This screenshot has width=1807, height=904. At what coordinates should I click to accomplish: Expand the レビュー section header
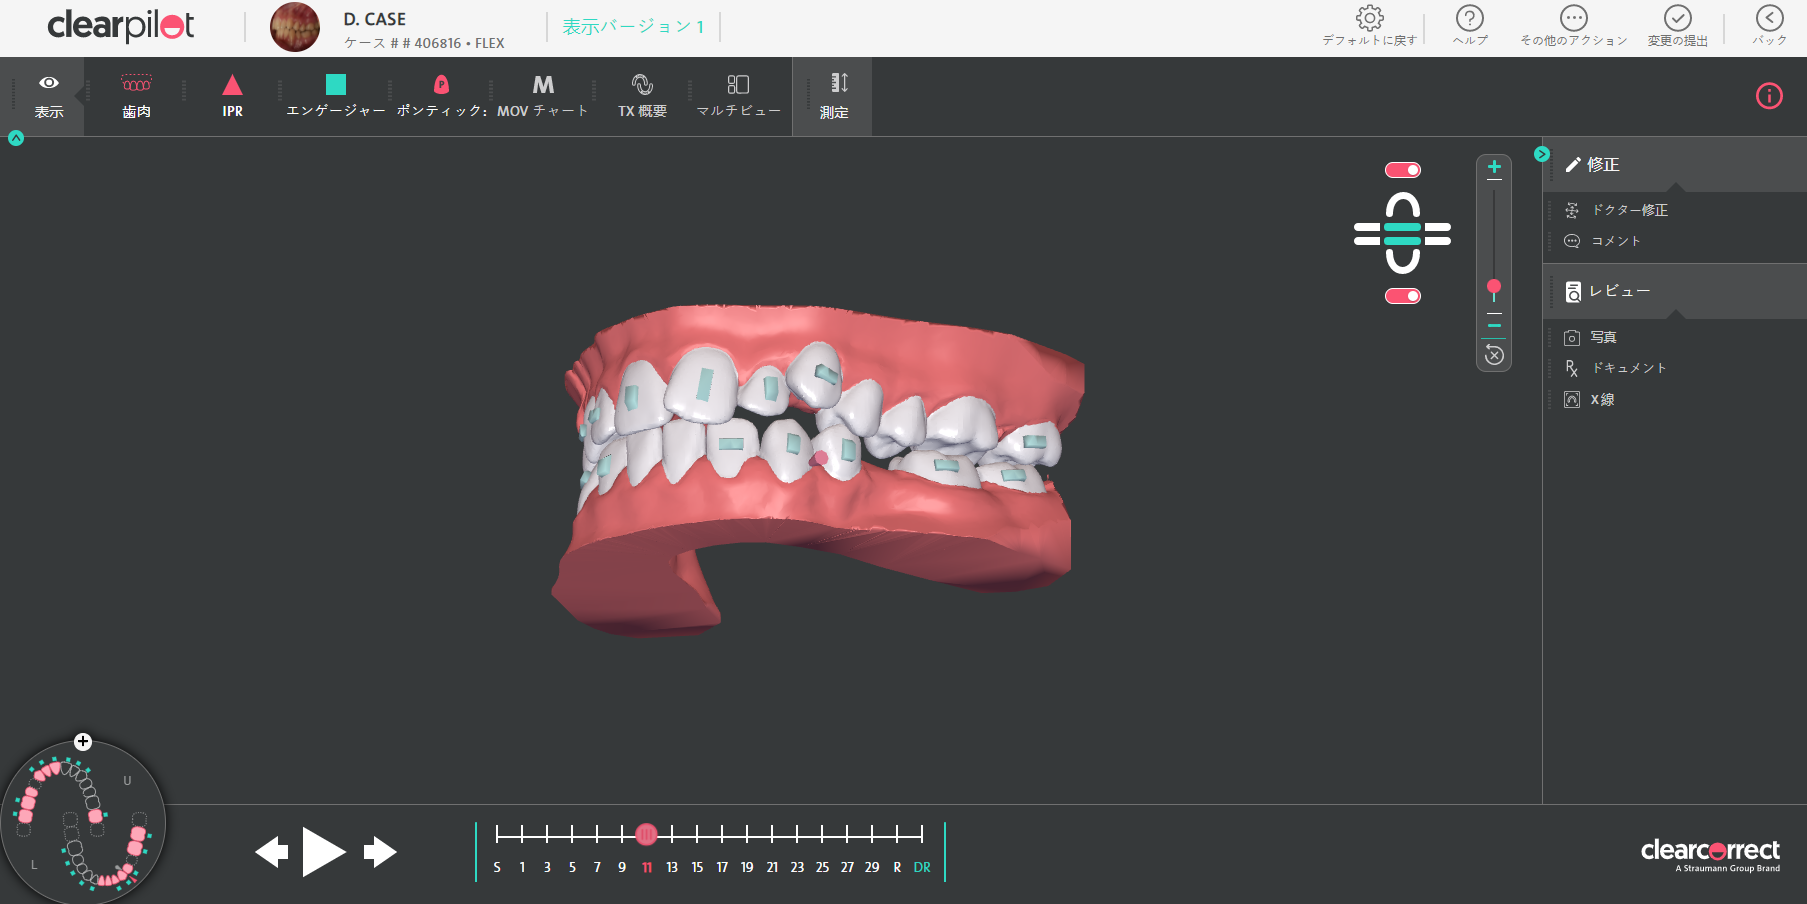[x=1674, y=291]
